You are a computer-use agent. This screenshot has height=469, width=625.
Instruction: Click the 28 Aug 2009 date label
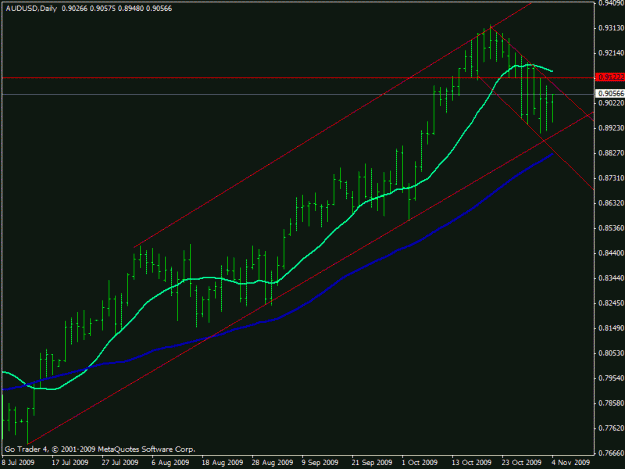[x=272, y=463]
